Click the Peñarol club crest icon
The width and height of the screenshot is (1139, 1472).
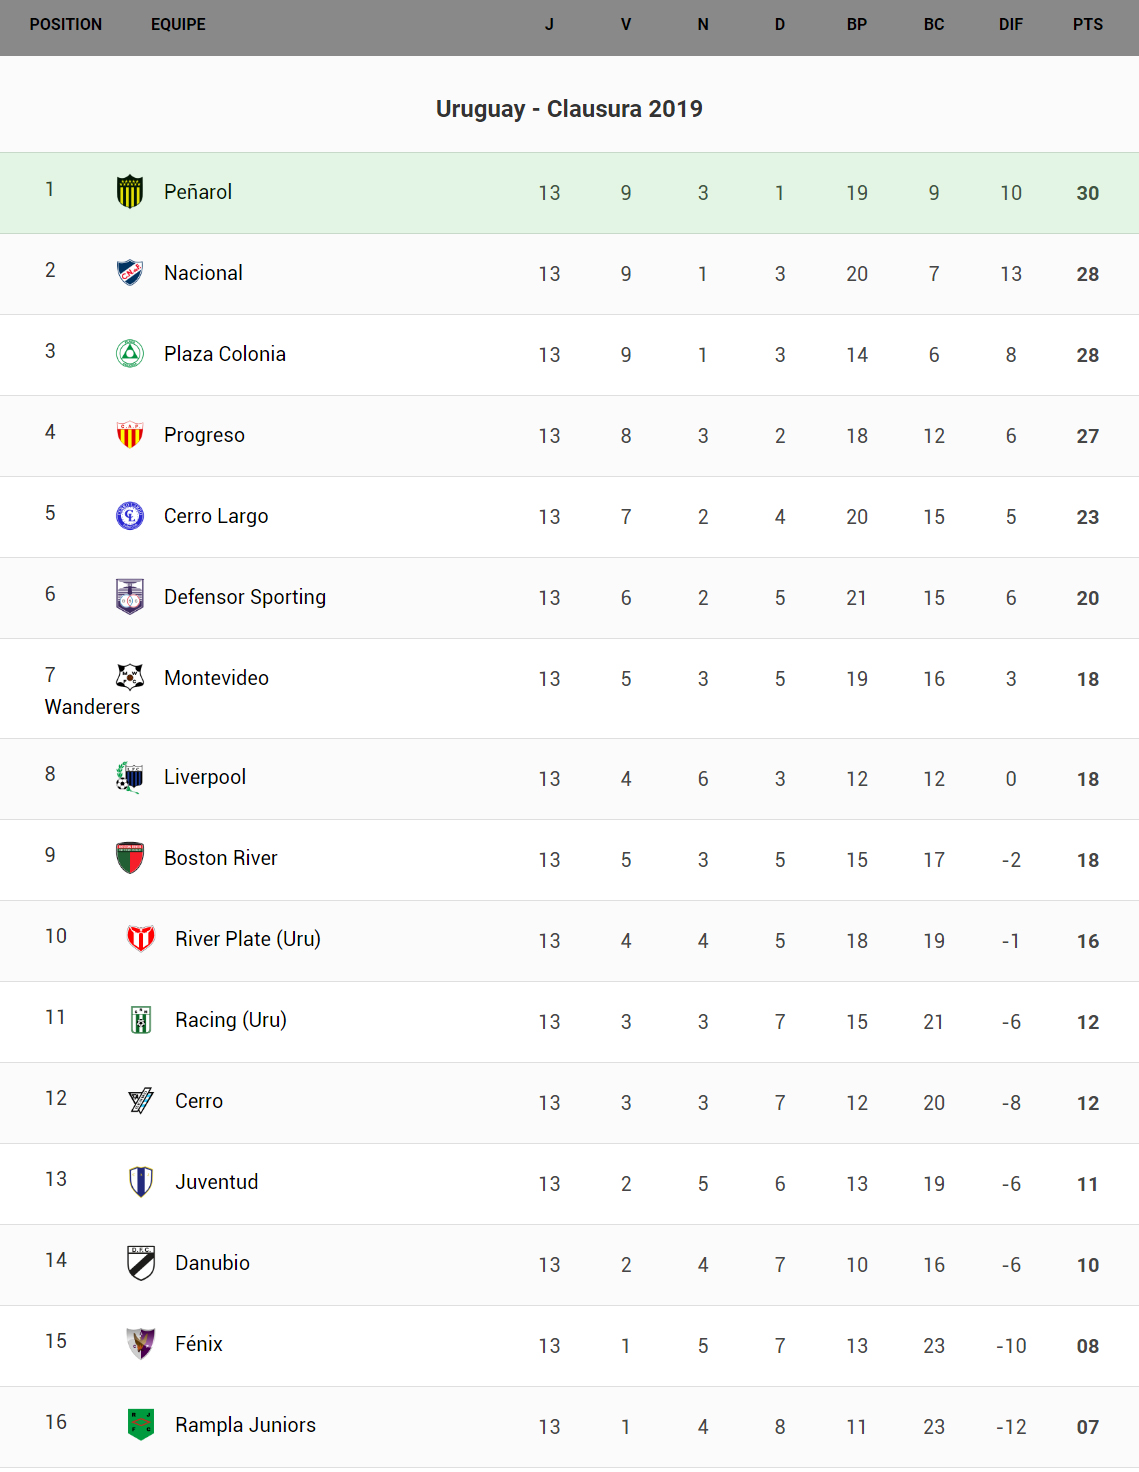pyautogui.click(x=130, y=192)
